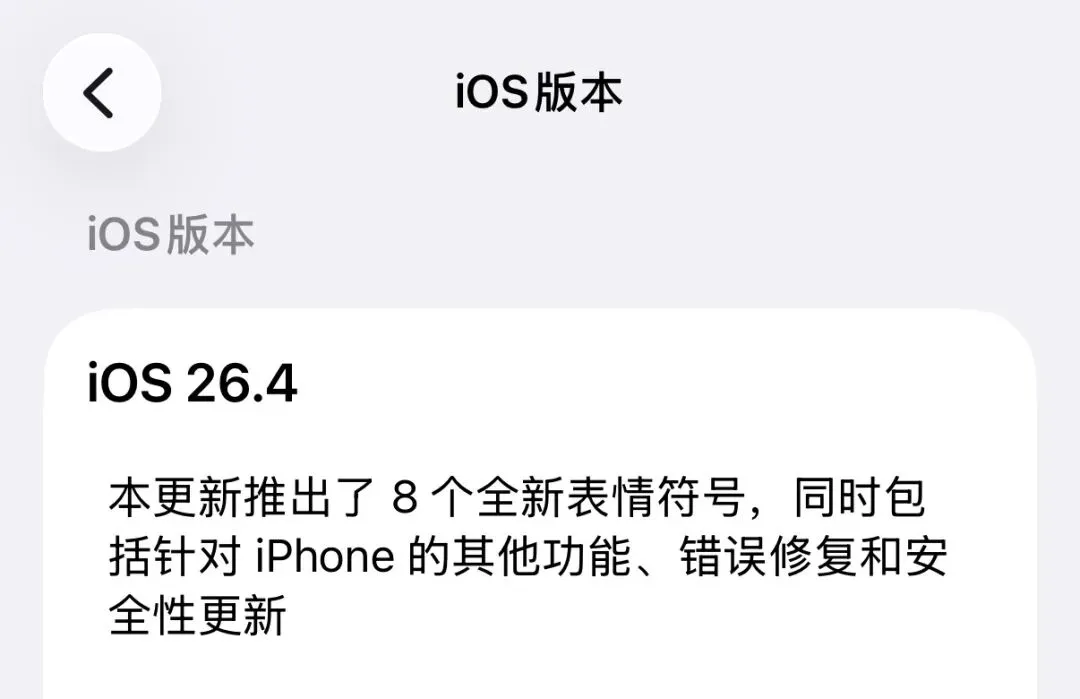Select the number "26.4" in the heading

(241, 383)
